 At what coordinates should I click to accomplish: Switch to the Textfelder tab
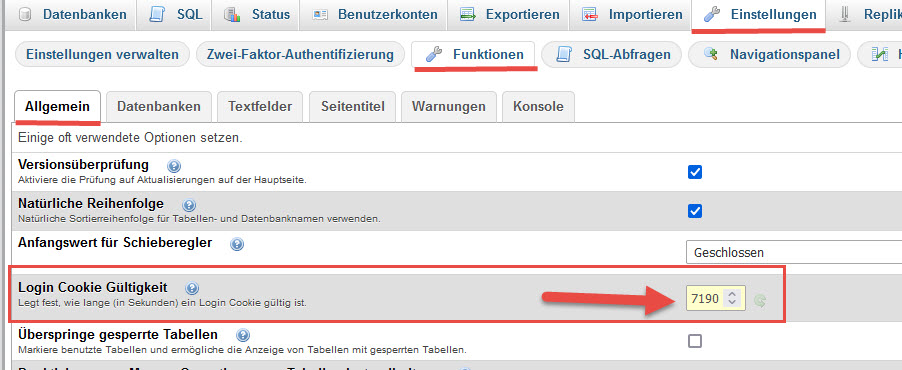coord(260,106)
